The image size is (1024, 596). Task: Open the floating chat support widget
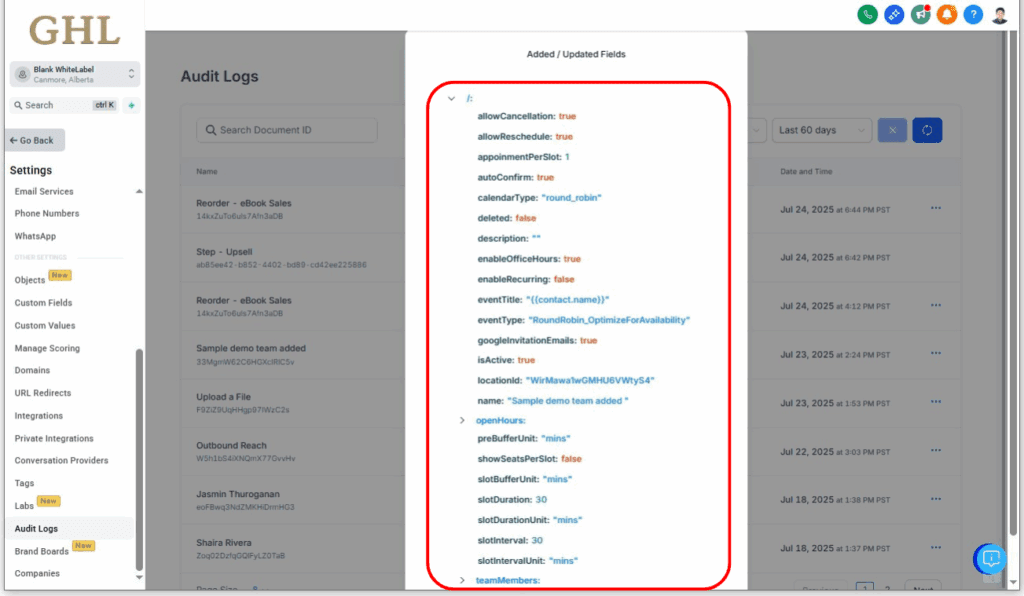tap(990, 559)
